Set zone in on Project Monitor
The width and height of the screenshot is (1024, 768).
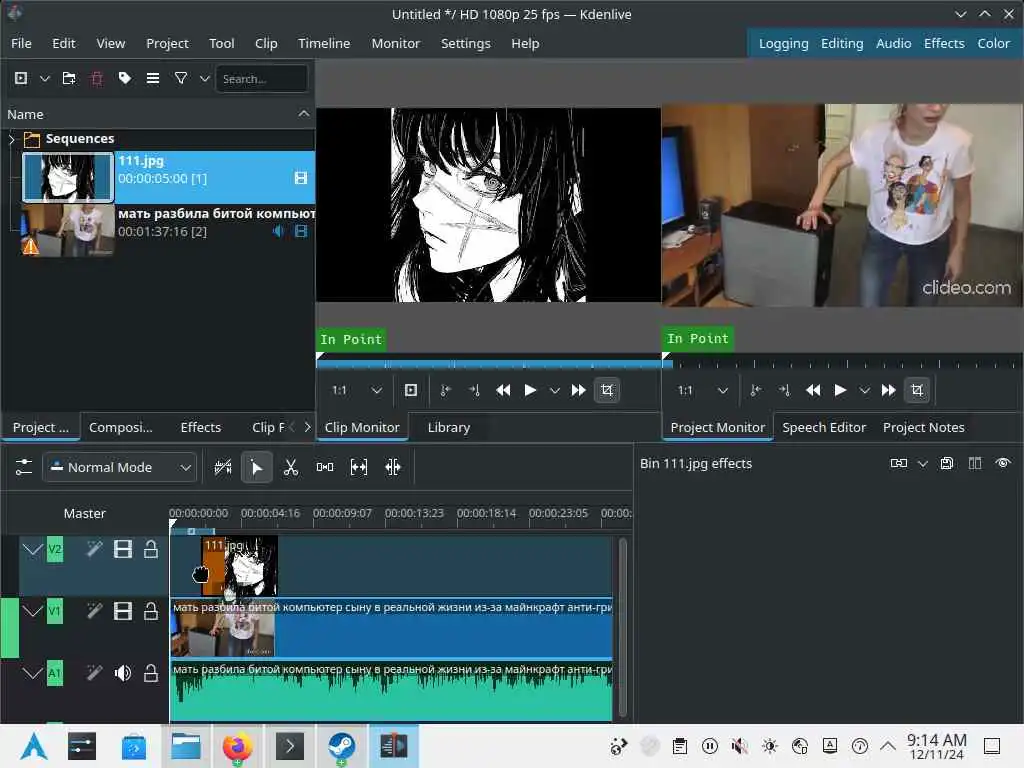756,390
